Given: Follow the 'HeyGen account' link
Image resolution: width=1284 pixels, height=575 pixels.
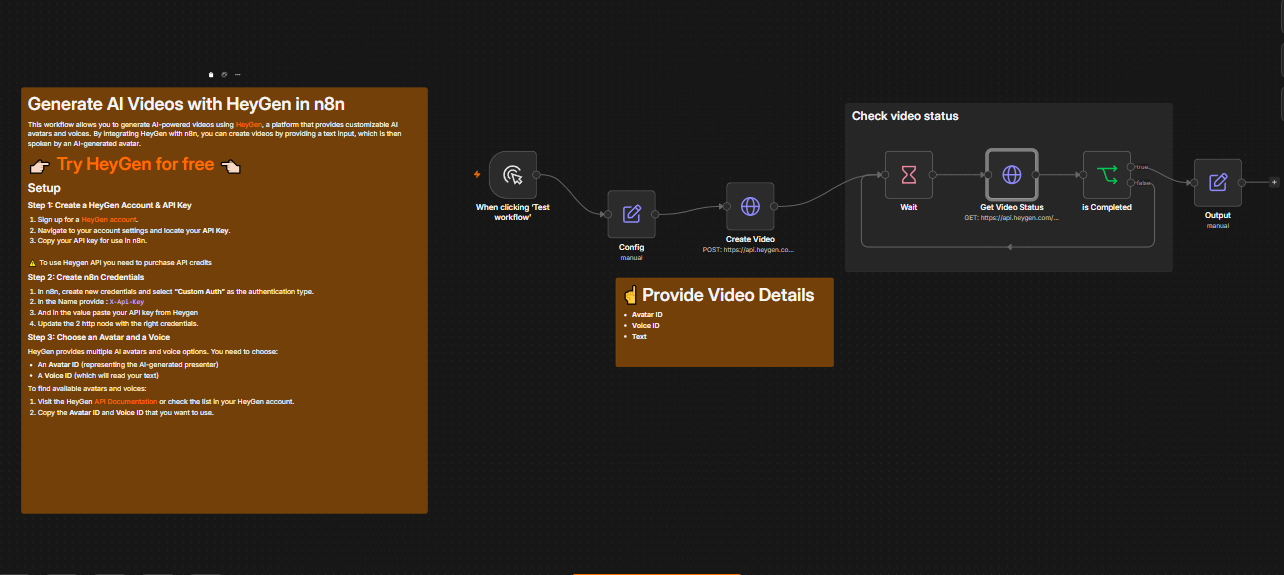Looking at the screenshot, I should 109,218.
